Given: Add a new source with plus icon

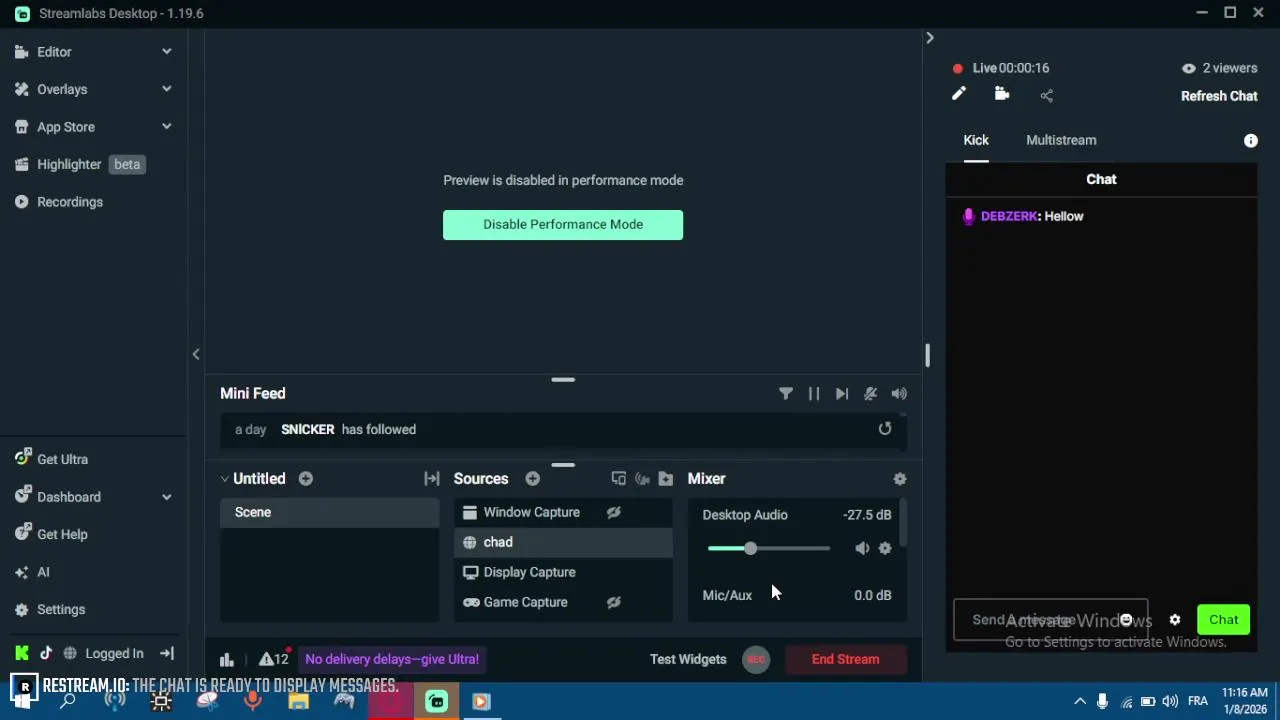Looking at the screenshot, I should coord(533,479).
